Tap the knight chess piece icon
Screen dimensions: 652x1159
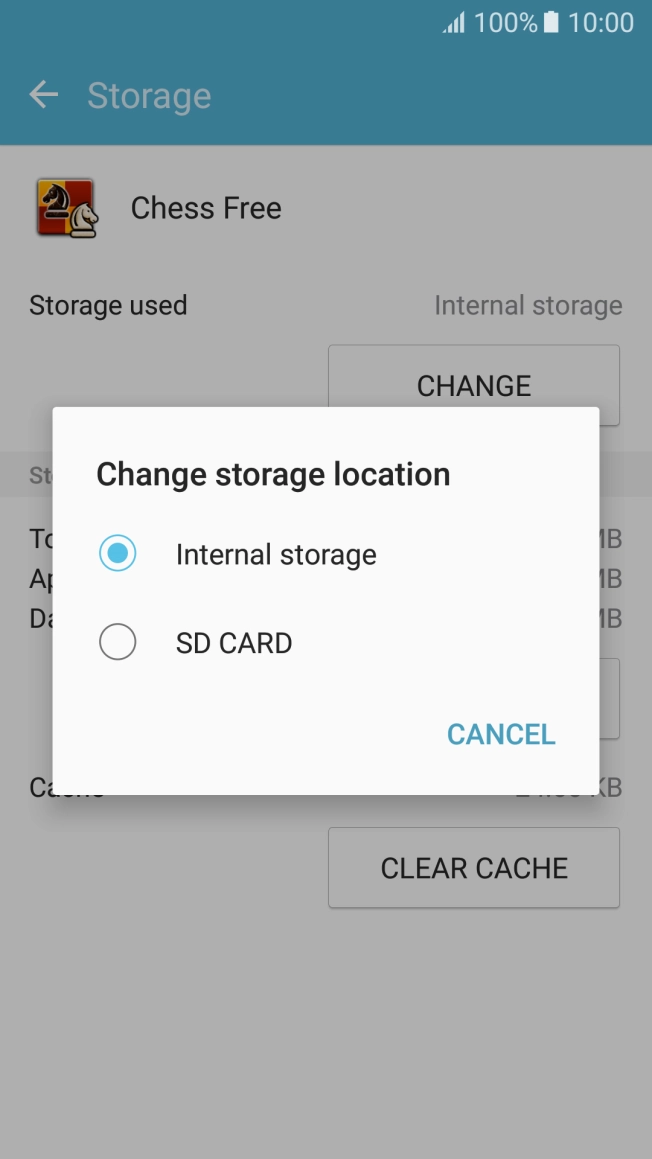[x=68, y=205]
